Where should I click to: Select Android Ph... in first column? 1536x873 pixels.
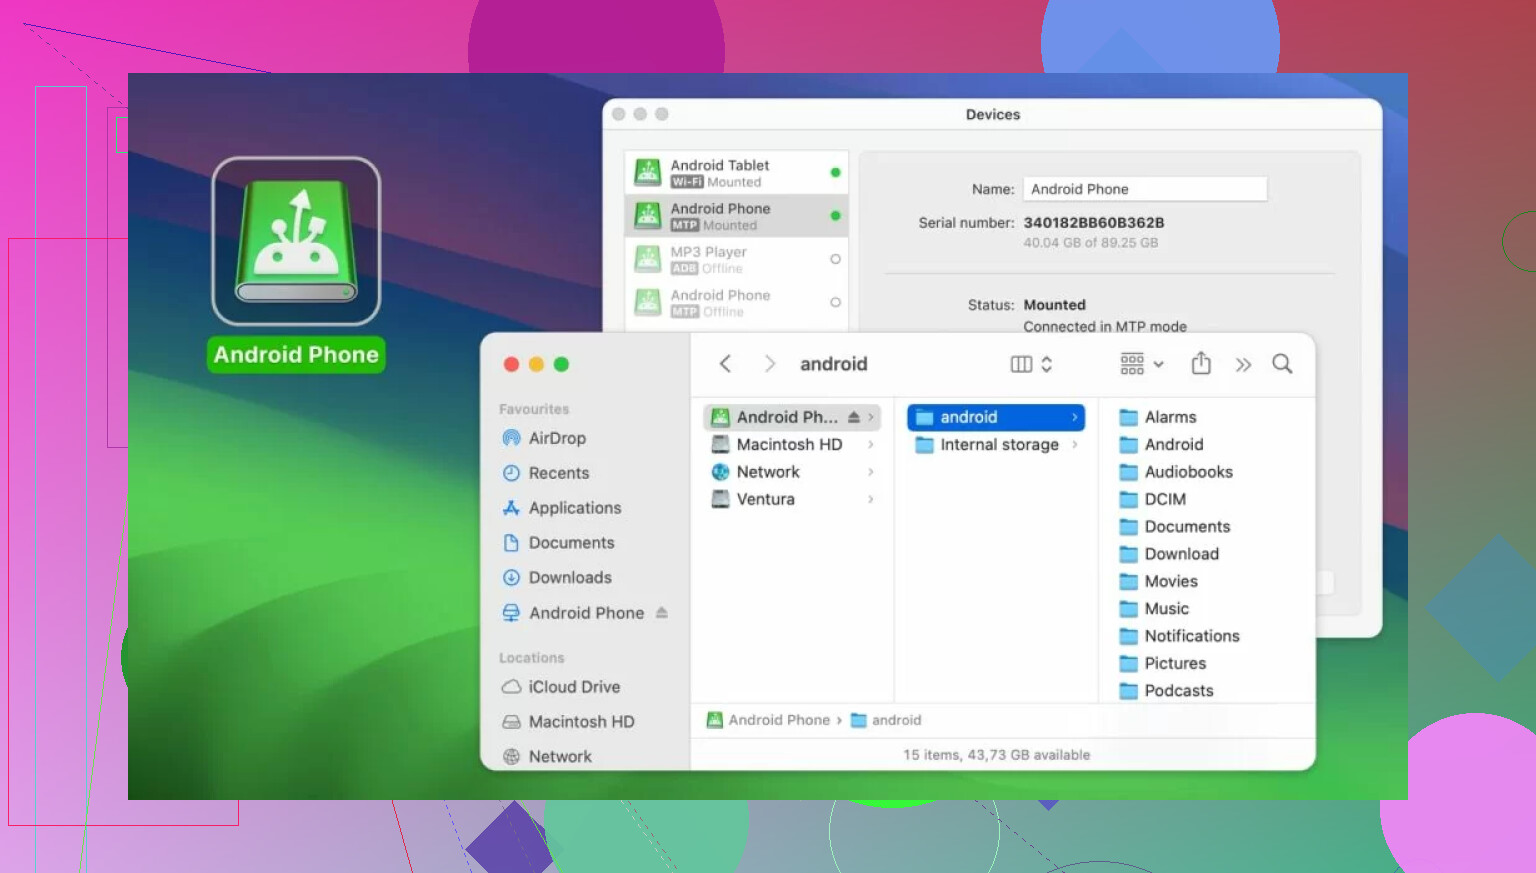(791, 417)
